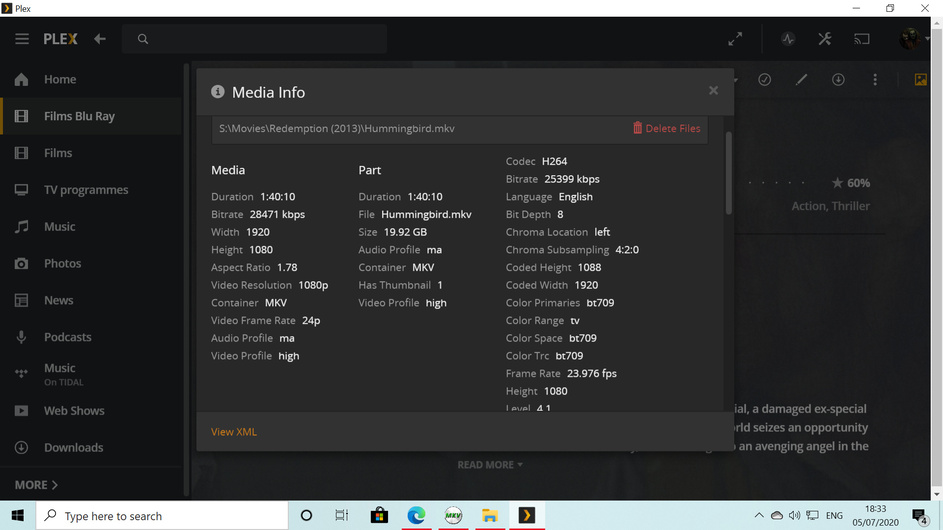The image size is (943, 530).
Task: Click the 60% star rating
Action: (850, 183)
